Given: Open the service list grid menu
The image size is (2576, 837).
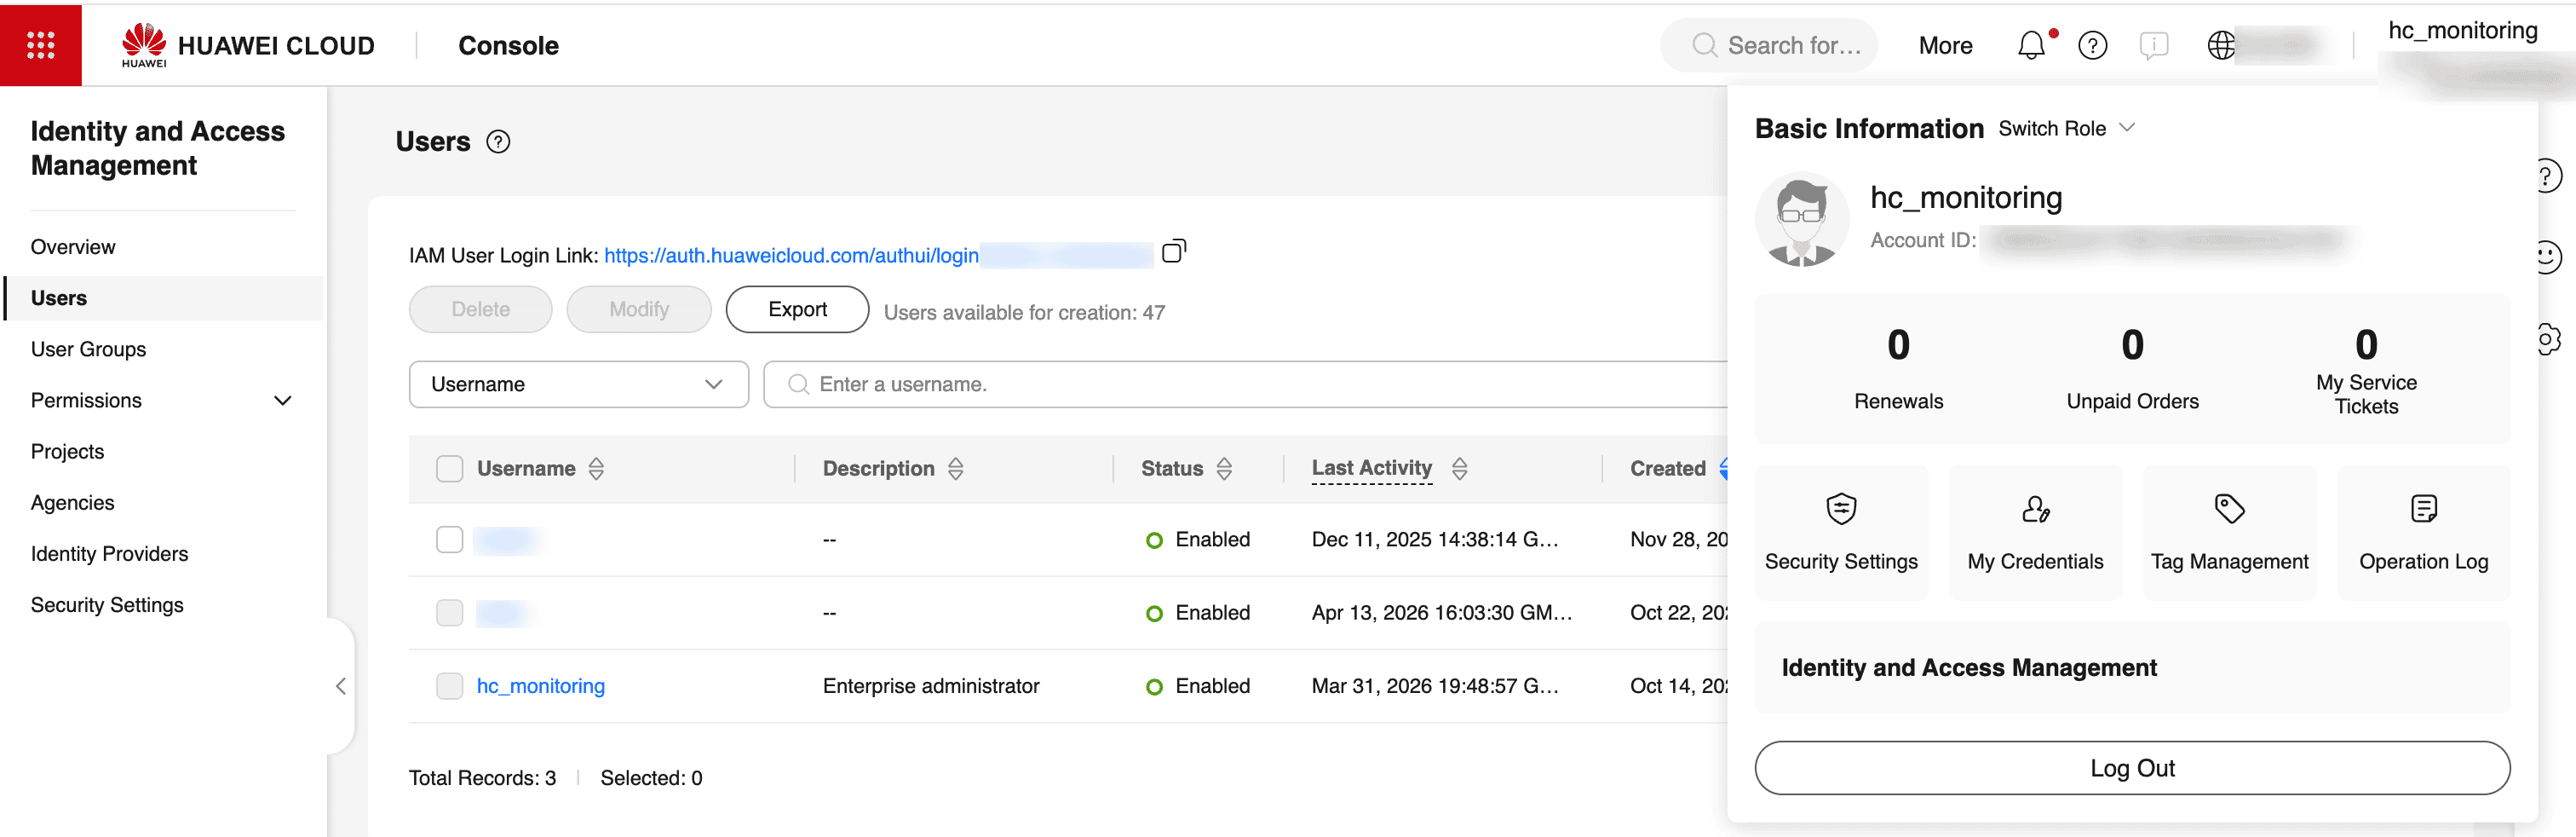Looking at the screenshot, I should click(40, 45).
